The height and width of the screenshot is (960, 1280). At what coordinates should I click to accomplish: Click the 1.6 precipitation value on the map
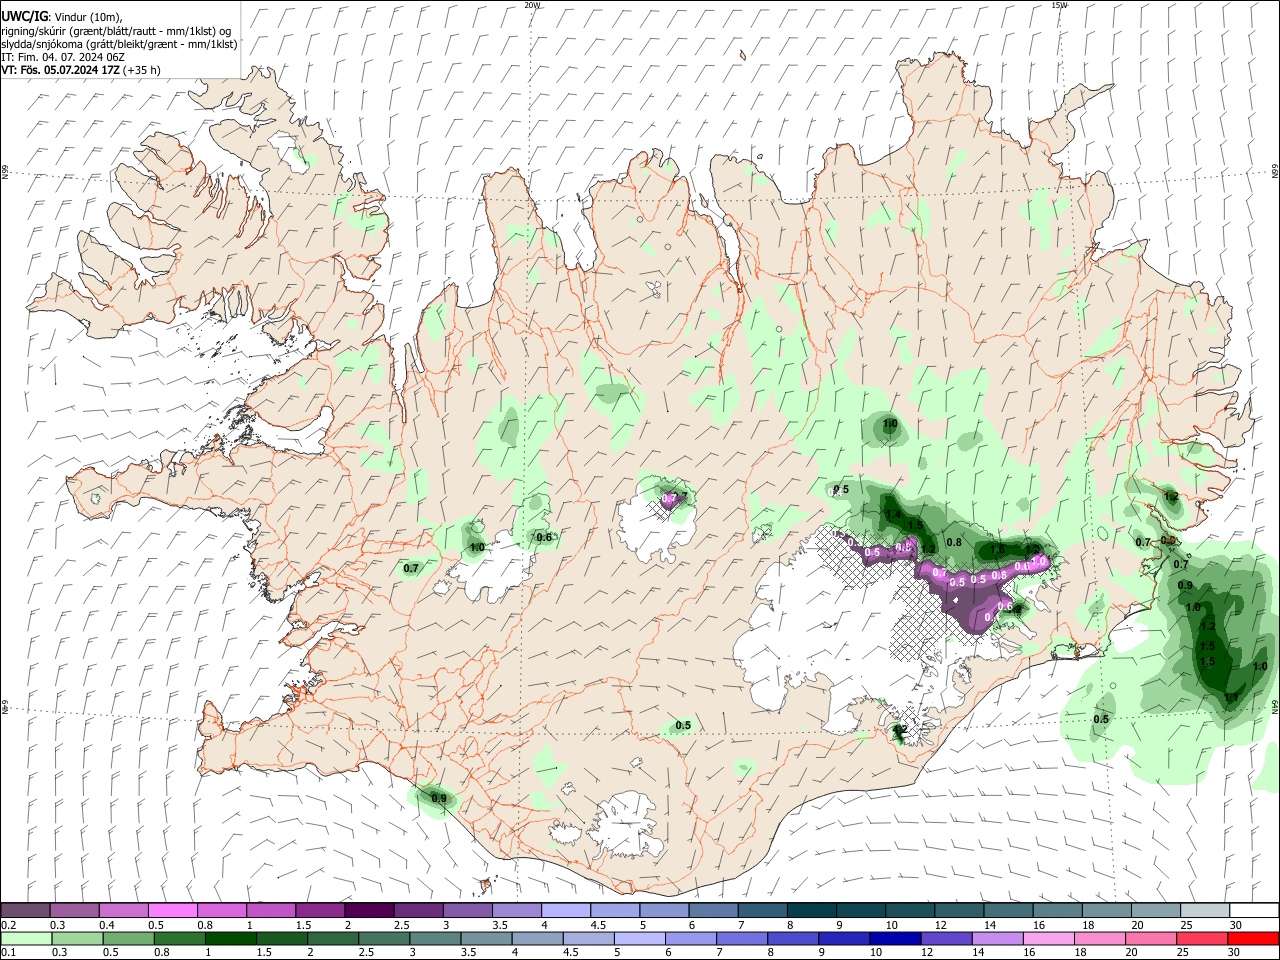pyautogui.click(x=997, y=549)
